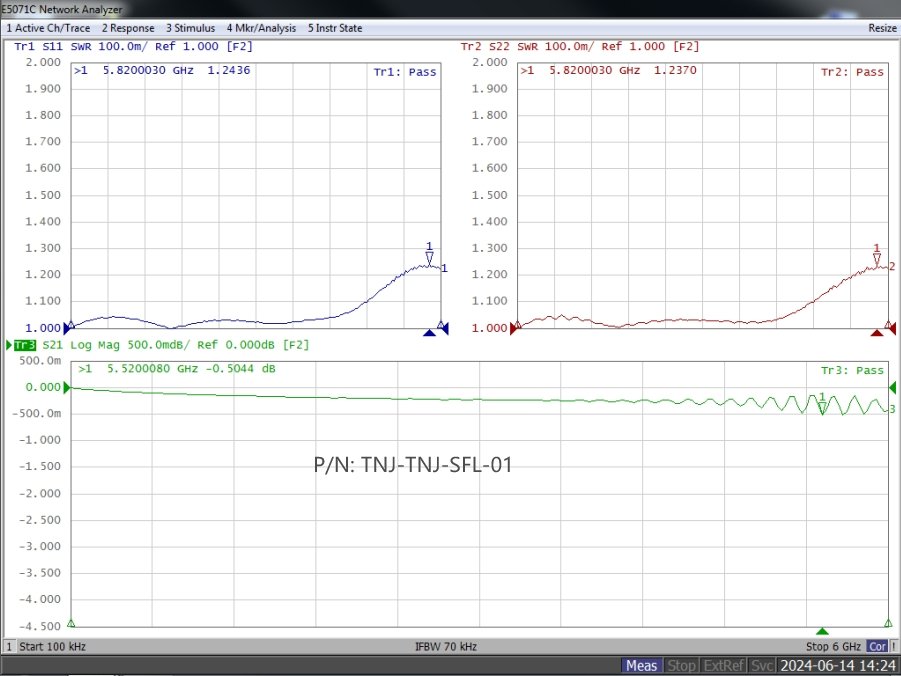Viewport: 901px width, 676px height.
Task: Select Tr1 S11 SWR trace title
Action: point(133,47)
